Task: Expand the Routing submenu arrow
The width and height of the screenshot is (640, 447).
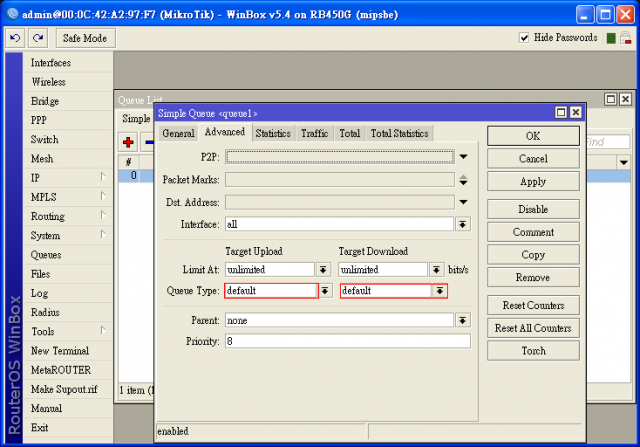Action: click(x=103, y=215)
